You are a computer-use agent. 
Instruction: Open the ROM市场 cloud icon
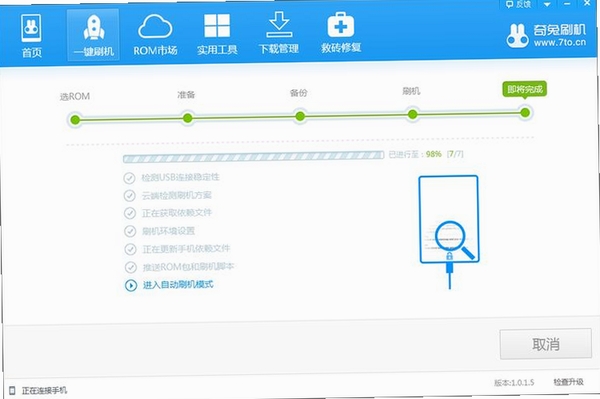coord(155,26)
